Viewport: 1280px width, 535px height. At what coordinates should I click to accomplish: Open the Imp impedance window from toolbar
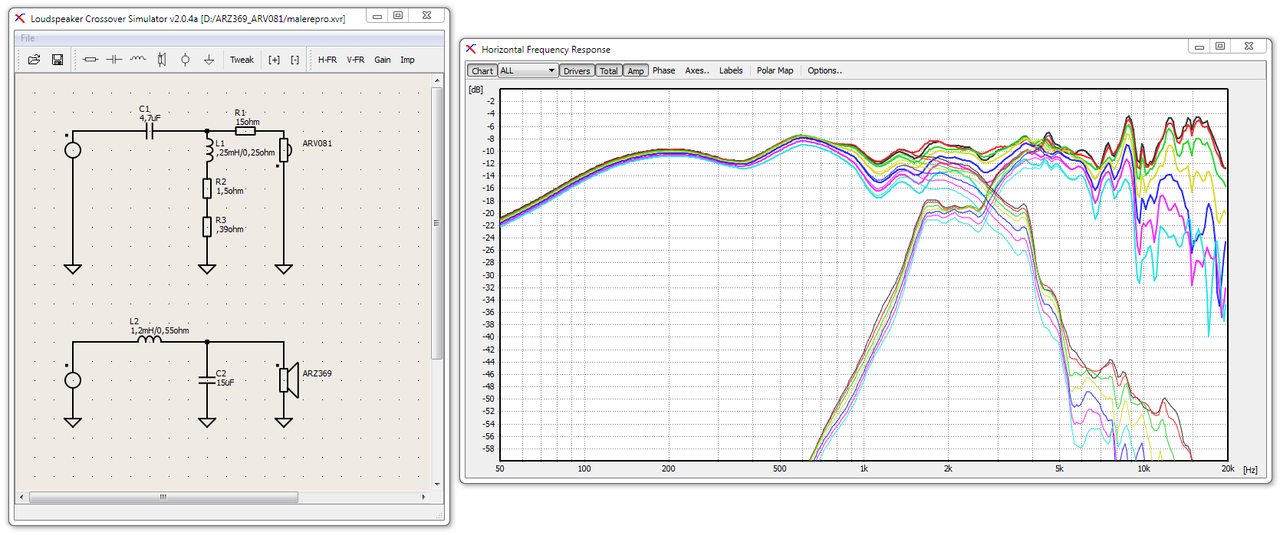(408, 60)
